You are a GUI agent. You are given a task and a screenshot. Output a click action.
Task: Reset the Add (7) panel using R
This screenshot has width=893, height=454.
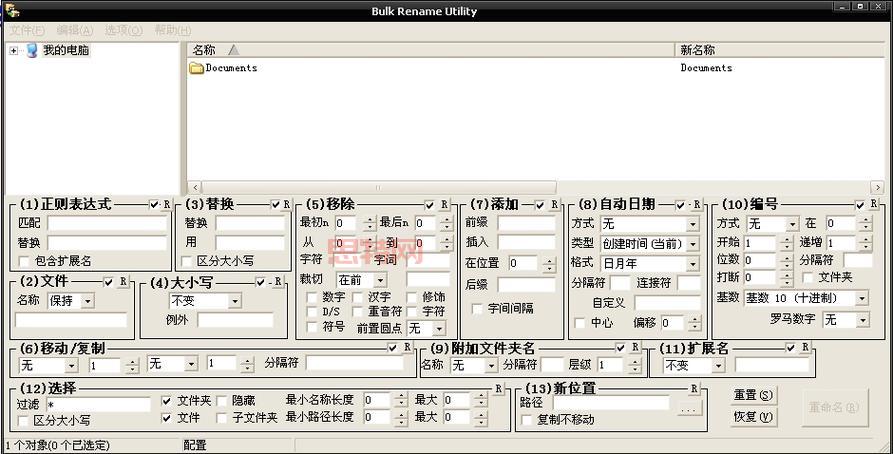click(x=554, y=204)
